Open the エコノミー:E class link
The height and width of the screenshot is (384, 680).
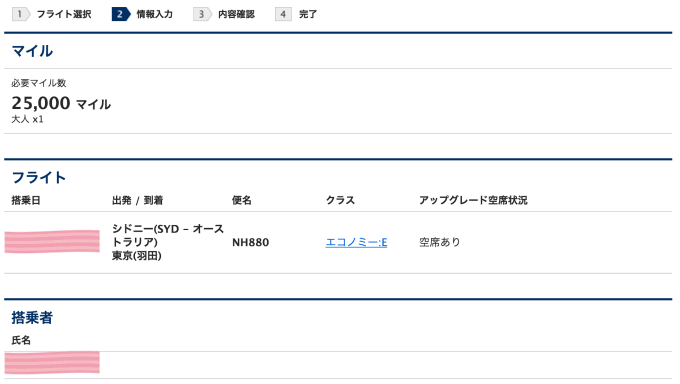click(356, 242)
